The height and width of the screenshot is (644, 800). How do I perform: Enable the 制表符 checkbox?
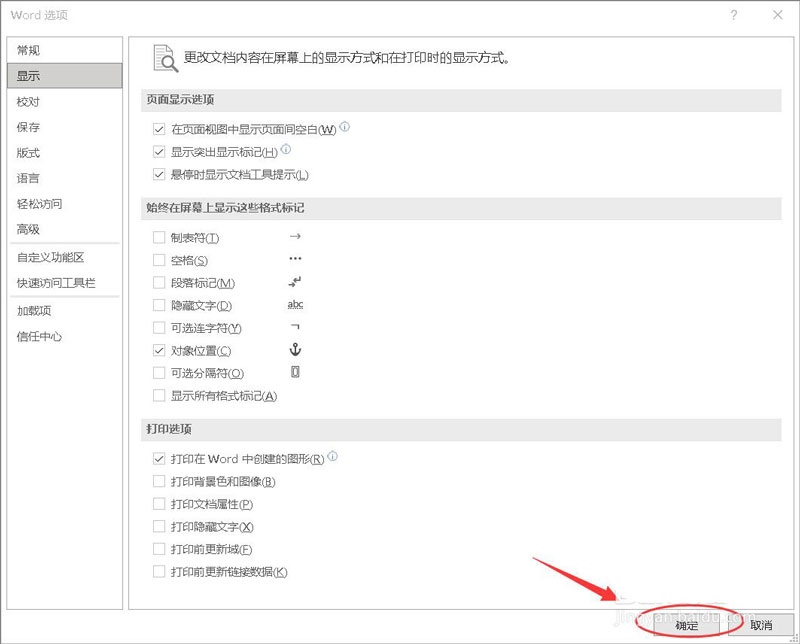click(x=158, y=236)
